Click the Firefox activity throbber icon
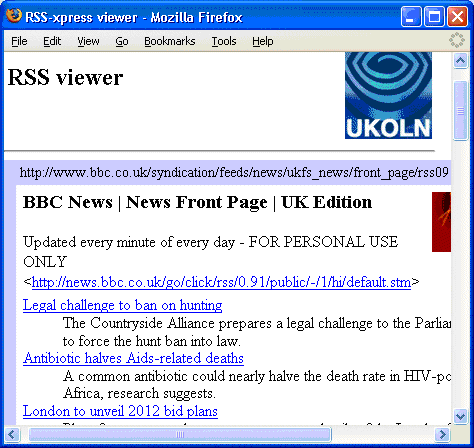The height and width of the screenshot is (448, 474). pos(457,40)
